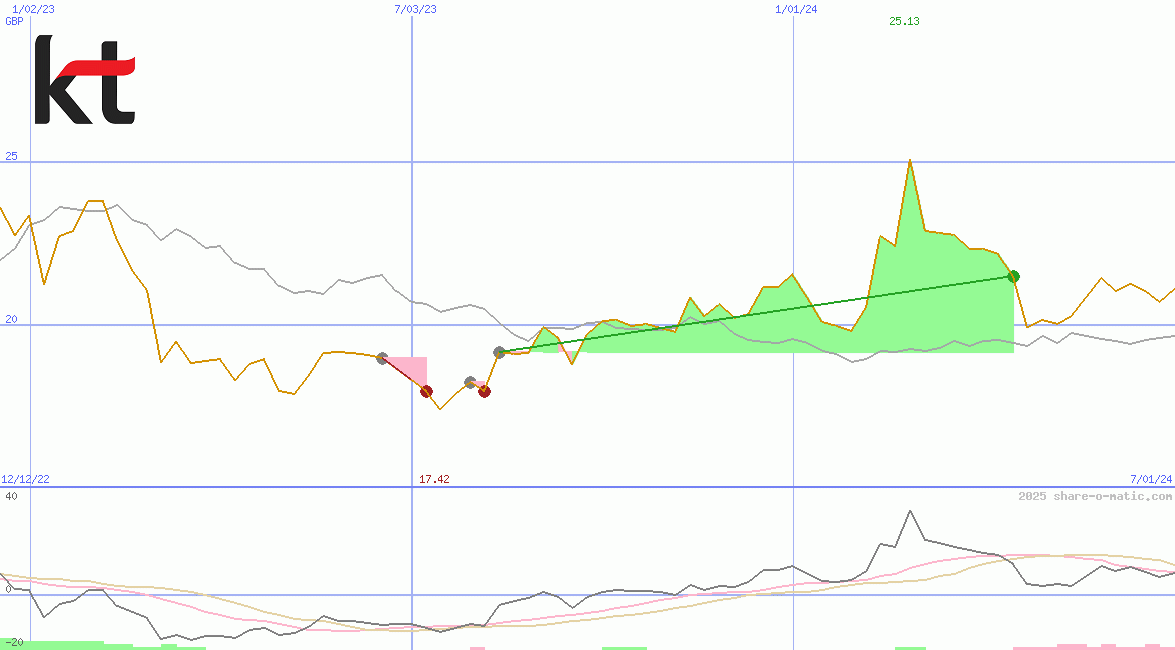
Task: Select the 1/01/24 date label
Action: [x=797, y=9]
